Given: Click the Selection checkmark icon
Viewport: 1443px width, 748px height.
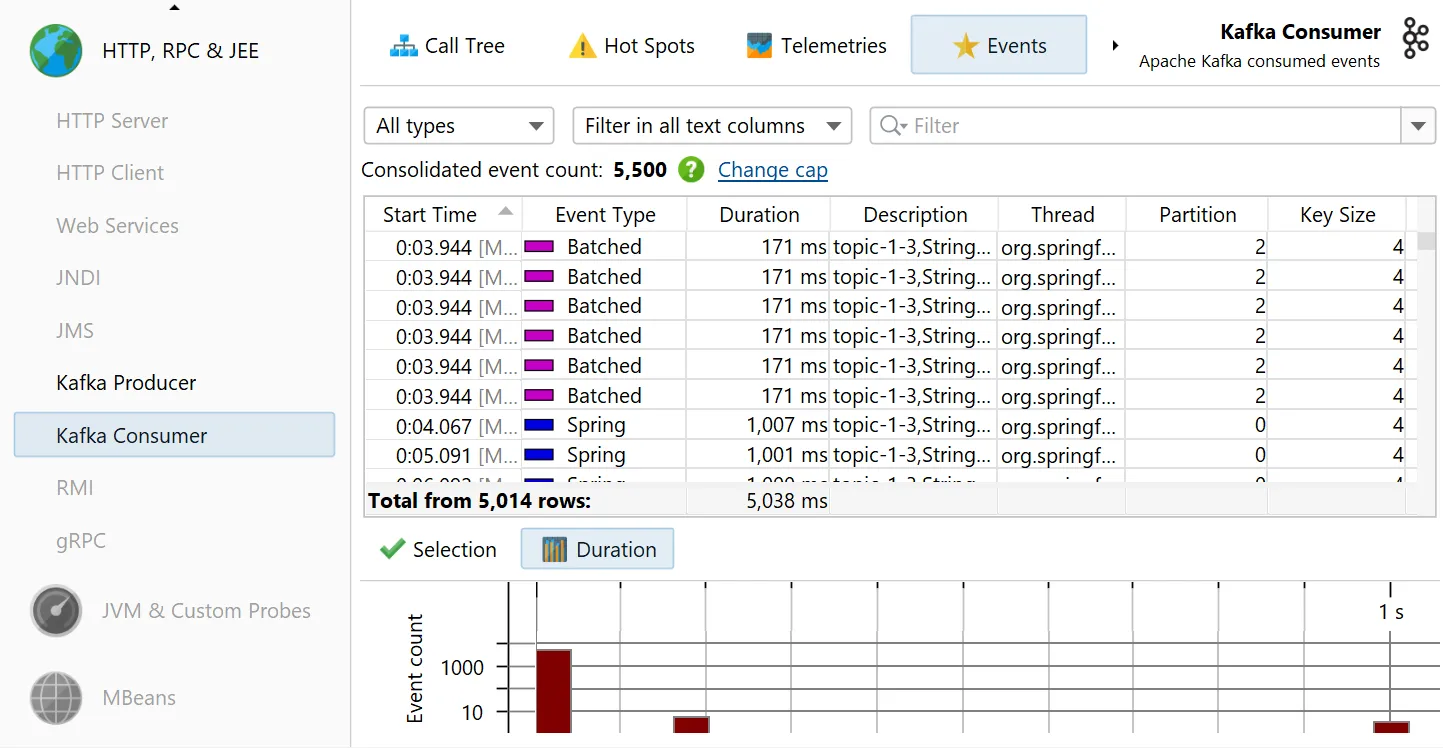Looking at the screenshot, I should [x=393, y=549].
